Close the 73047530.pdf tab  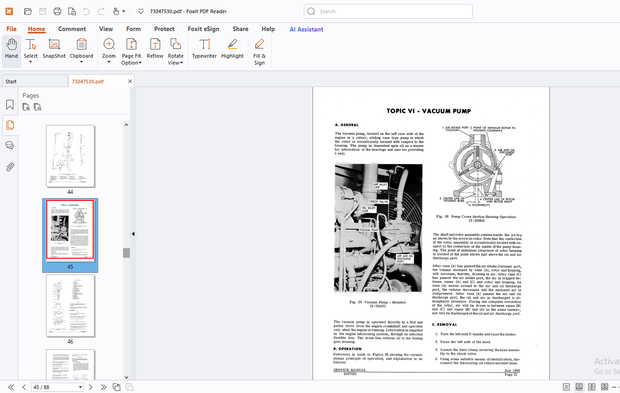[130, 81]
